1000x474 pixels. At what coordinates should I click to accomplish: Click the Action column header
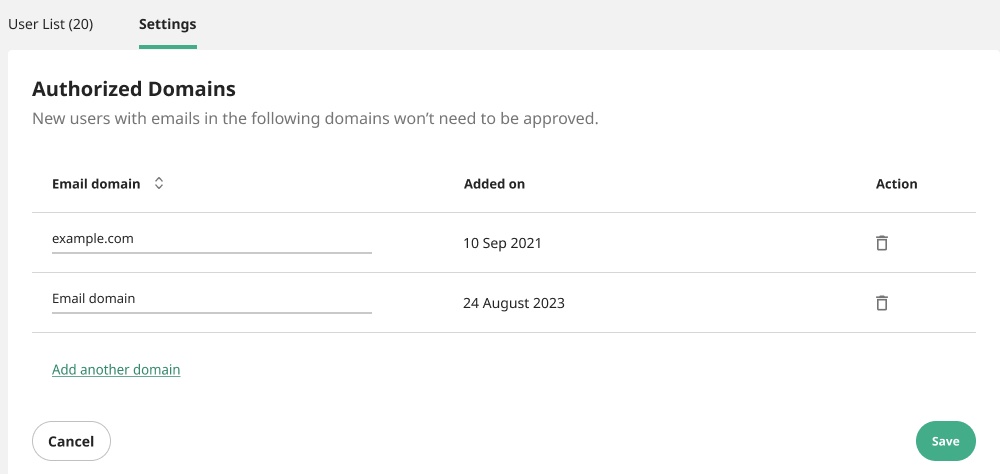point(897,184)
